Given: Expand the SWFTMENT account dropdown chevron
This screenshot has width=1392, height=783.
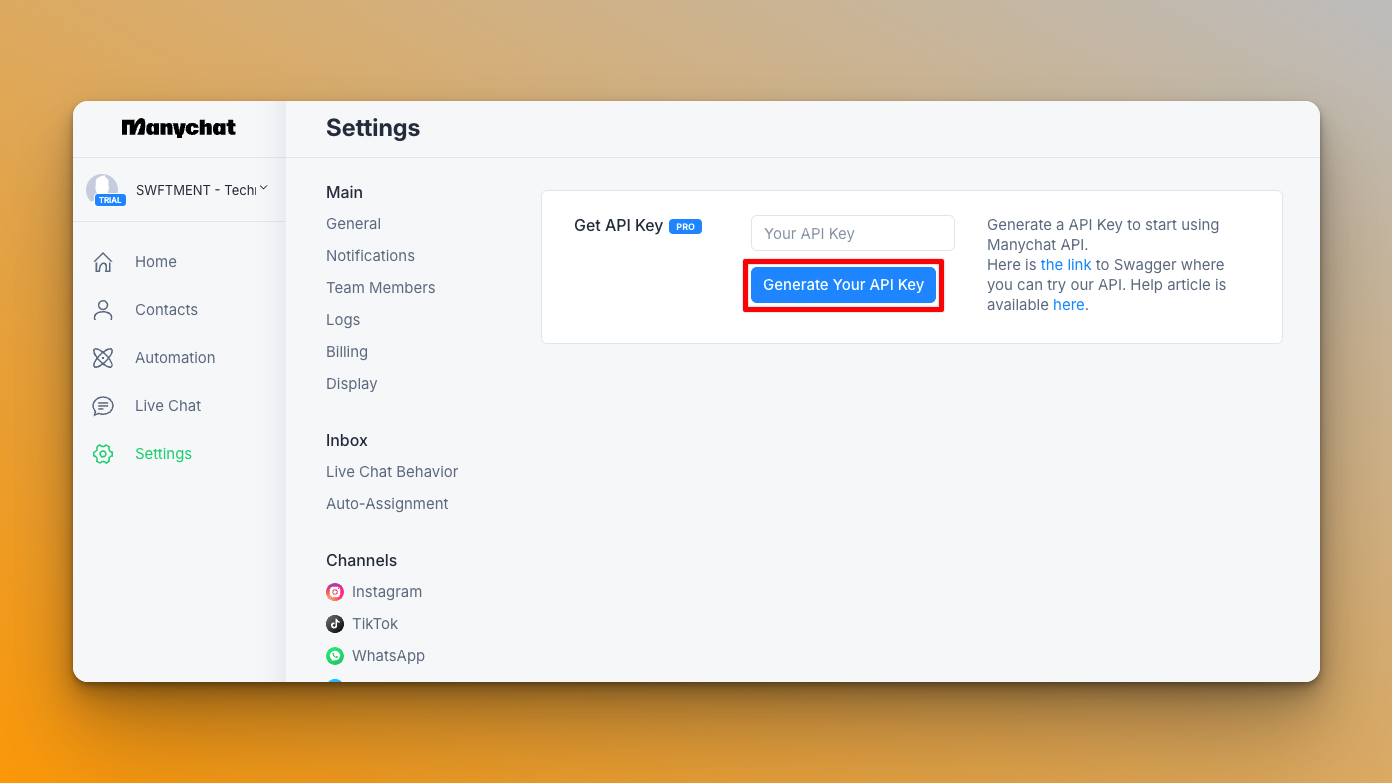Looking at the screenshot, I should 264,188.
